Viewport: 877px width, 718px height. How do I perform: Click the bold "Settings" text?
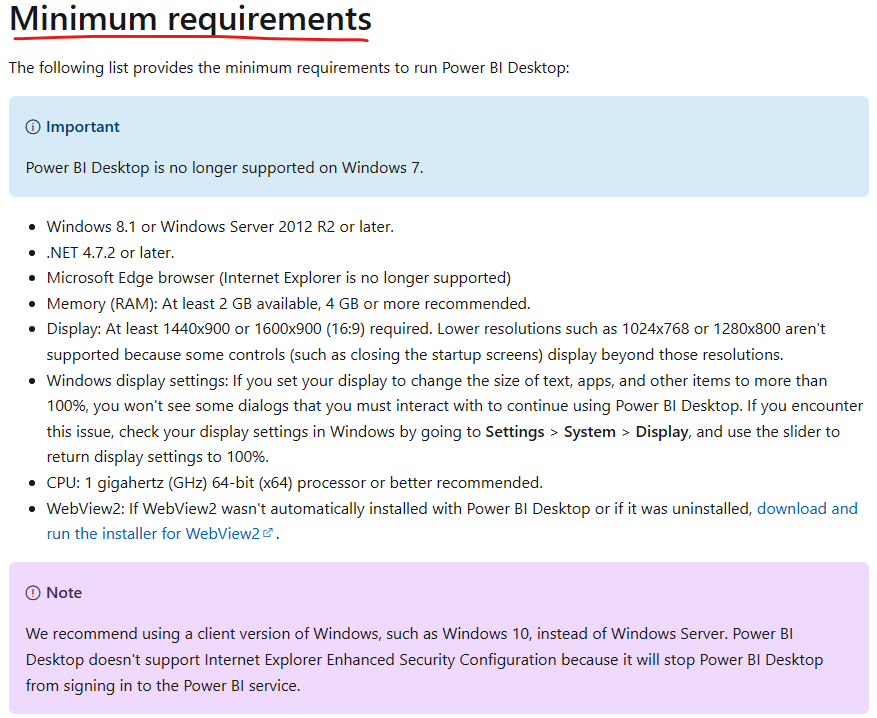(515, 432)
